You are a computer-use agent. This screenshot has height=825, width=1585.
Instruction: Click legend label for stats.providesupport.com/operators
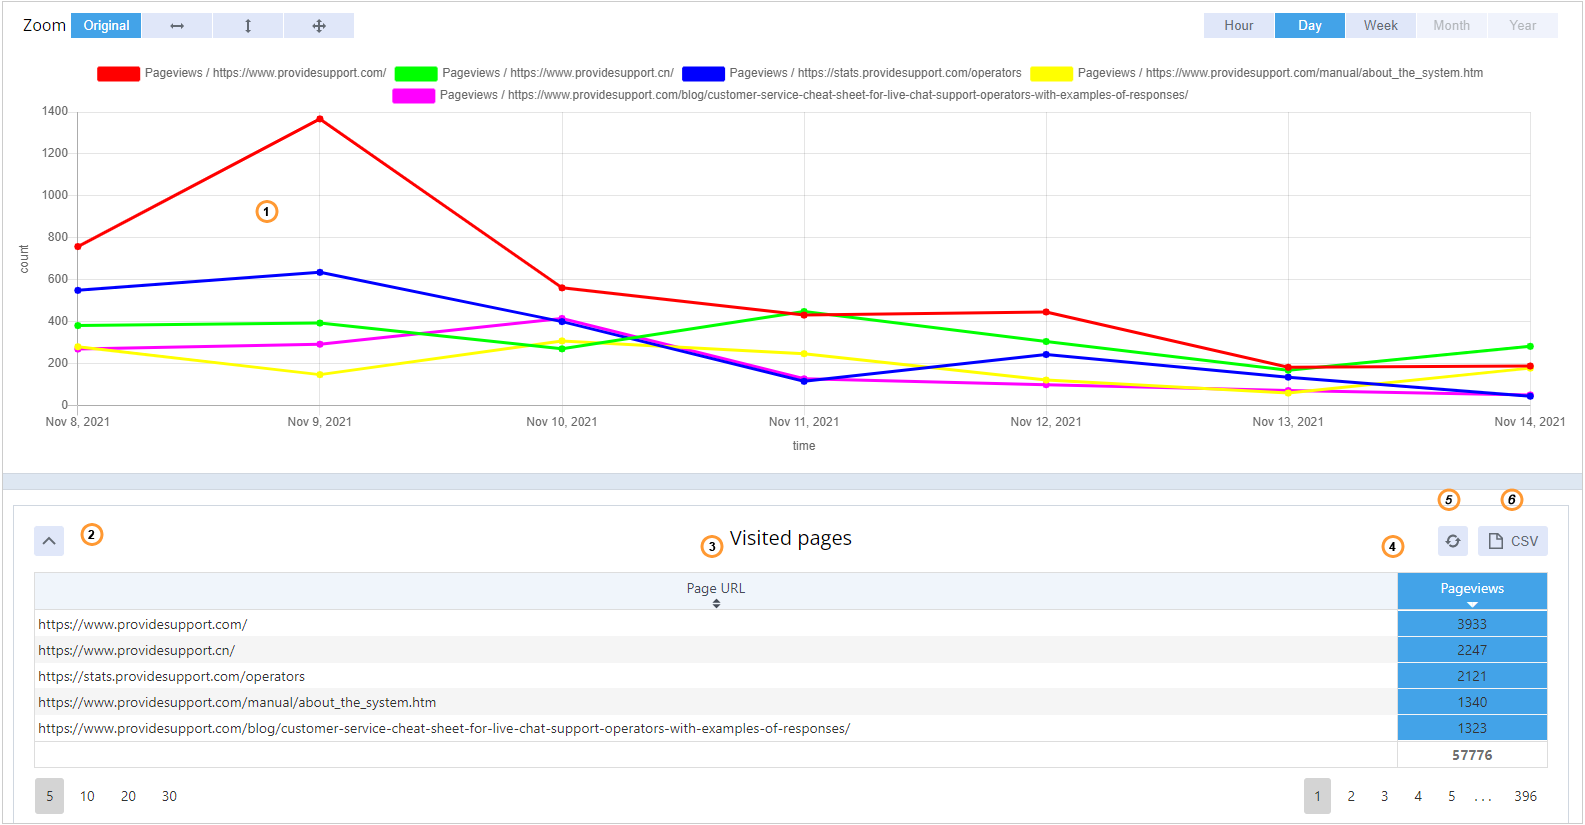tap(876, 73)
